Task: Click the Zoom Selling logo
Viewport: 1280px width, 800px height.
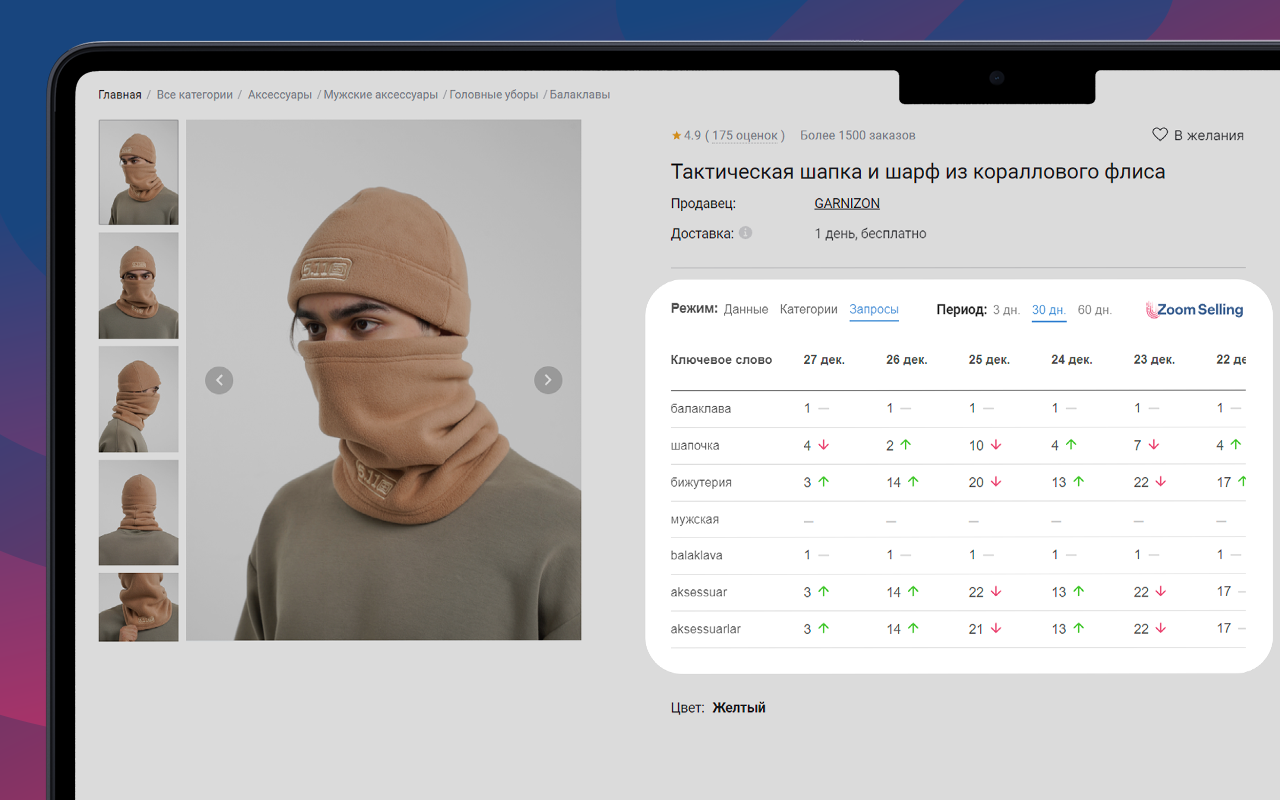Action: pos(1194,310)
